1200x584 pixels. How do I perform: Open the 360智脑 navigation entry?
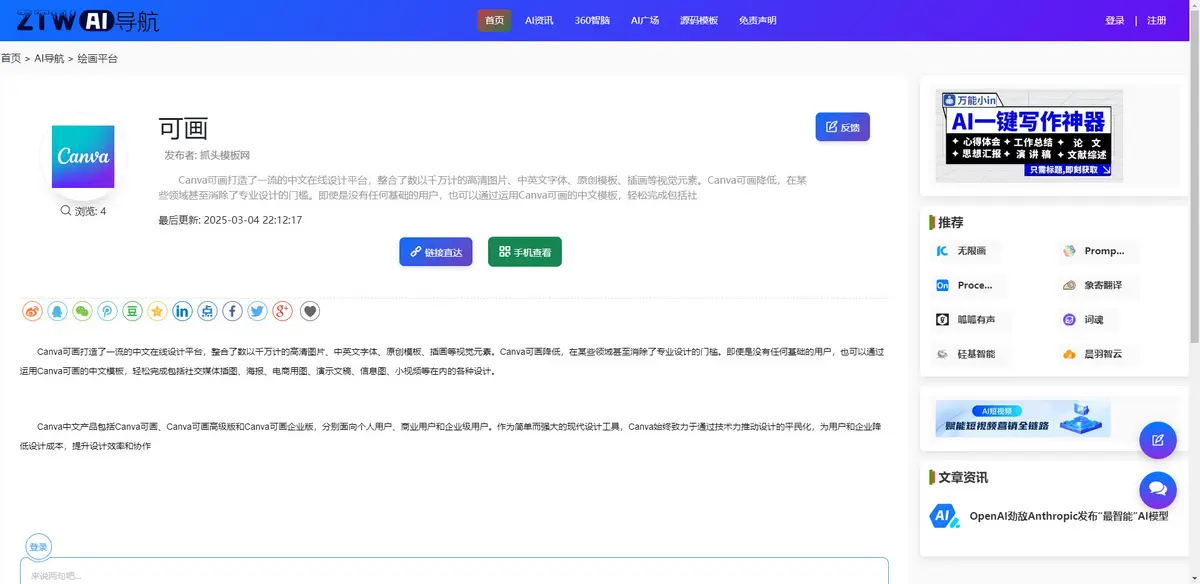593,19
